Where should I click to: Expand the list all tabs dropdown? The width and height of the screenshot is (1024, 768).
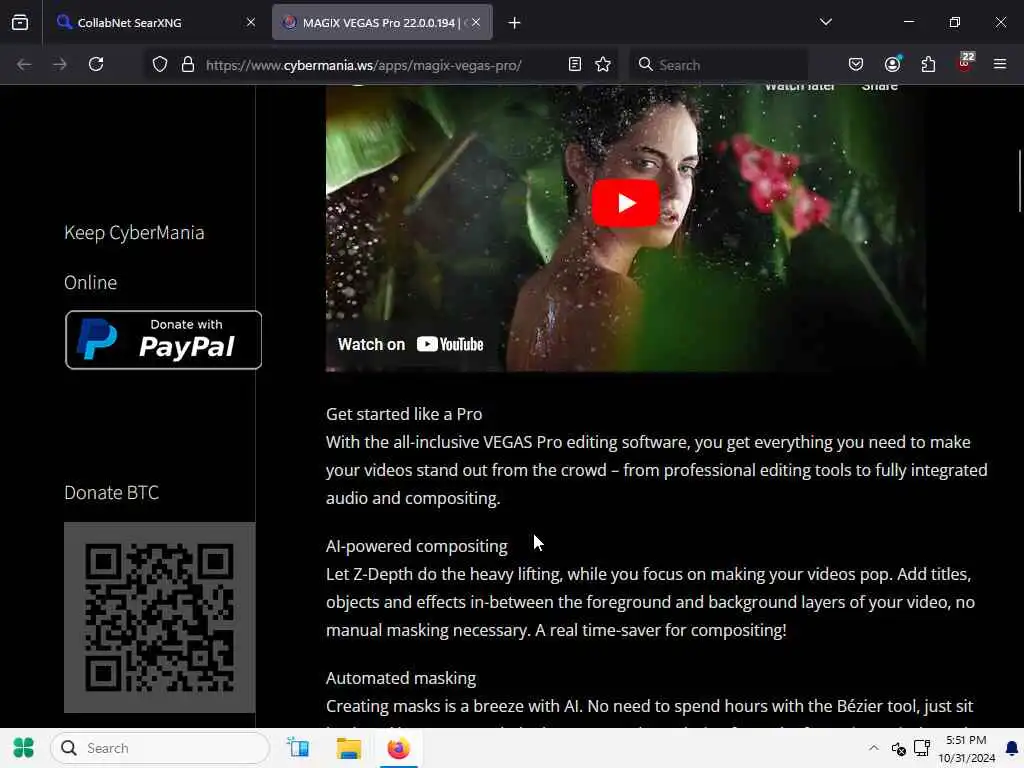pyautogui.click(x=826, y=22)
